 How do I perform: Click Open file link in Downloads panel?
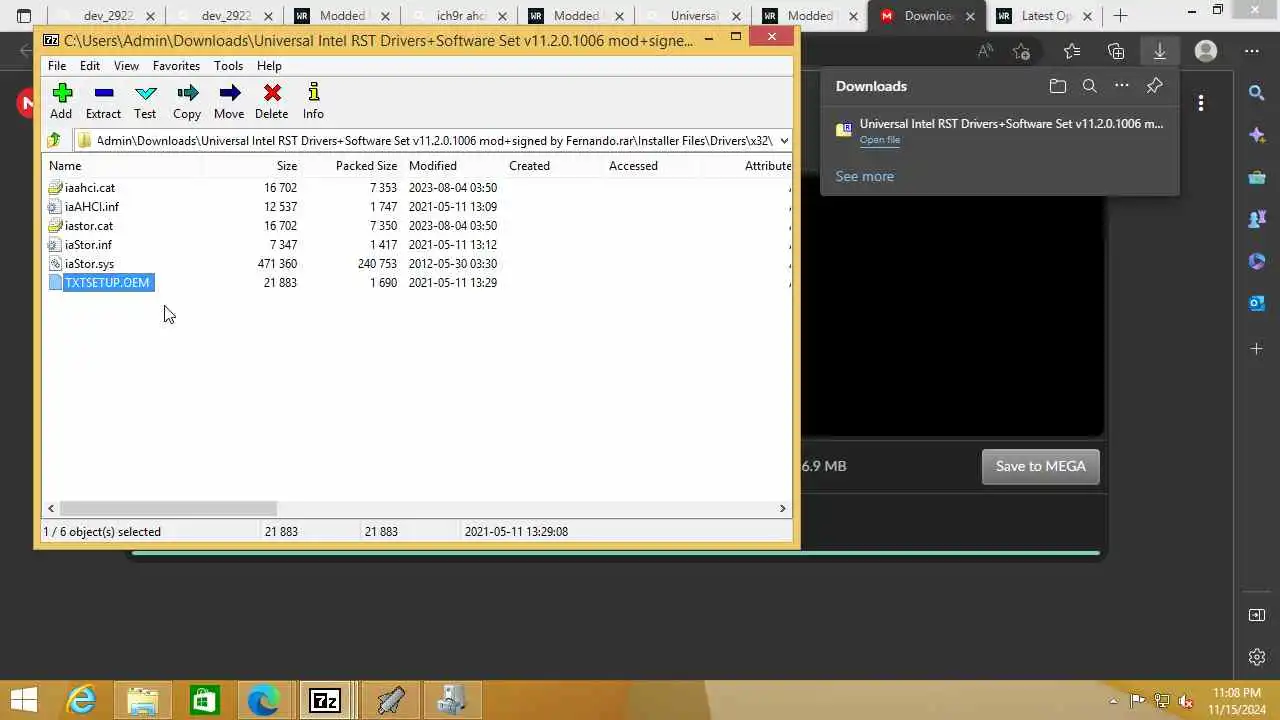coord(880,140)
